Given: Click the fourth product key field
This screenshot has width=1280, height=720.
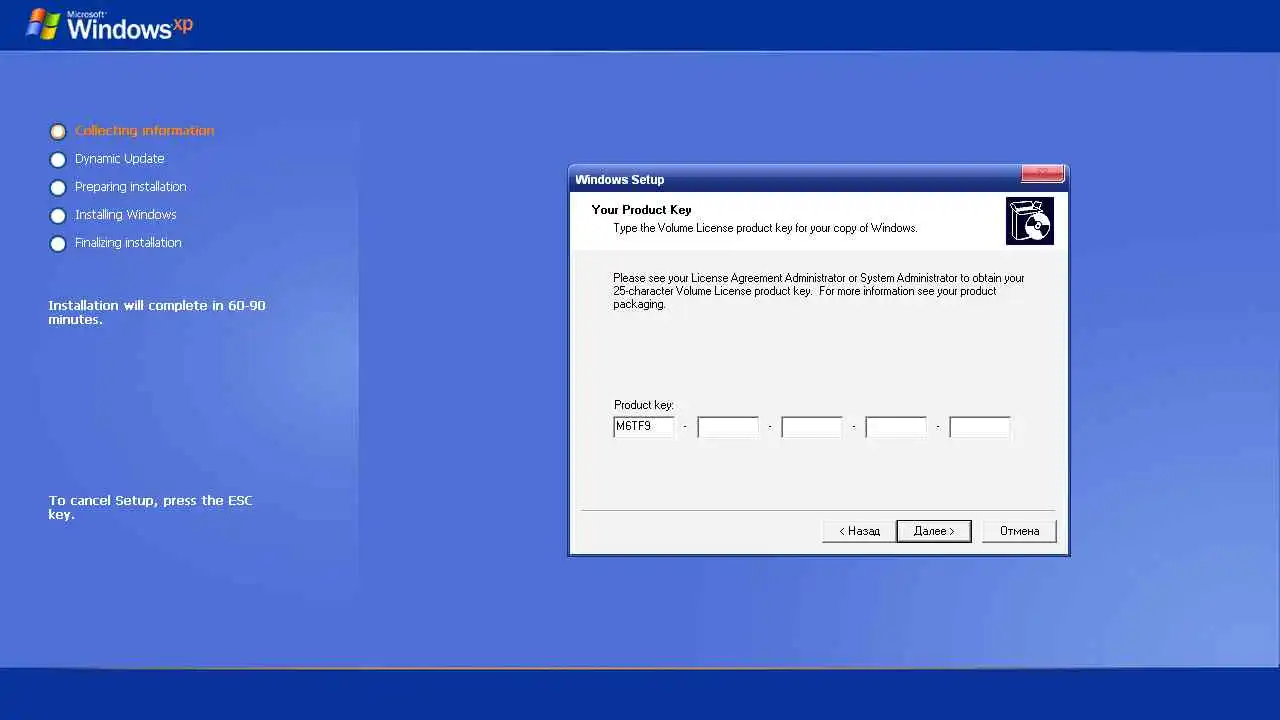Looking at the screenshot, I should coord(896,427).
